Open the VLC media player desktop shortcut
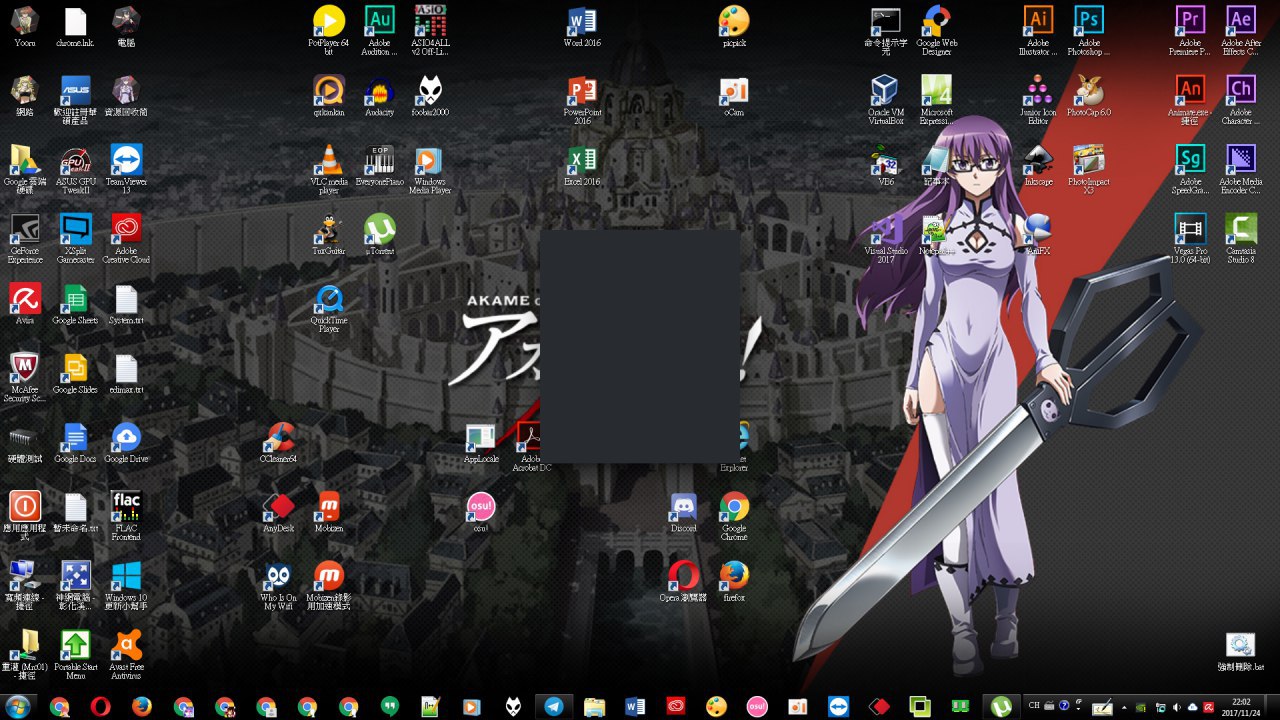This screenshot has width=1280, height=720. 328,161
